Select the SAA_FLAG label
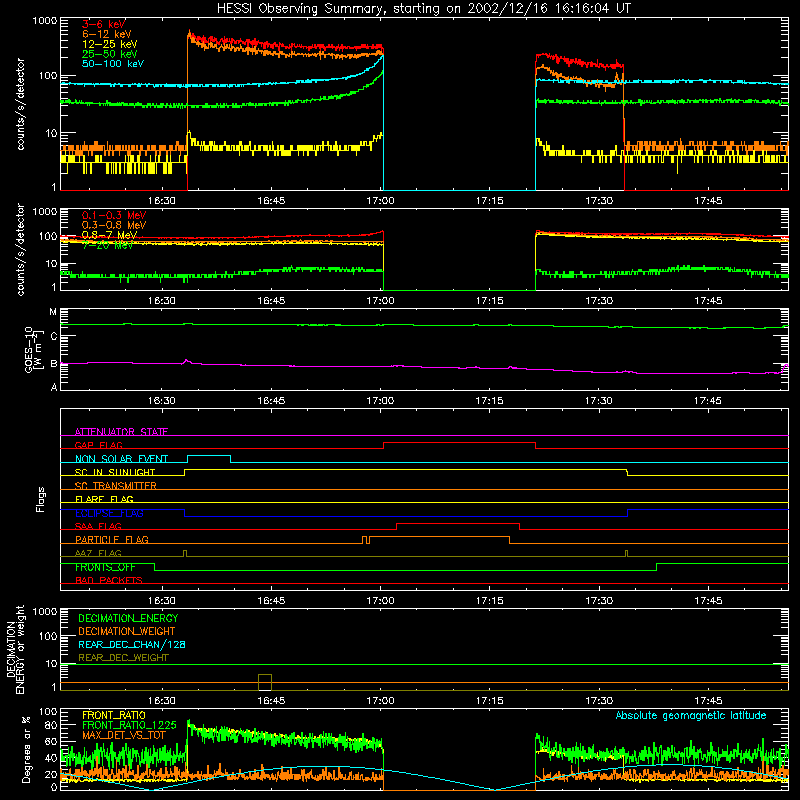The image size is (800, 800). (x=98, y=526)
